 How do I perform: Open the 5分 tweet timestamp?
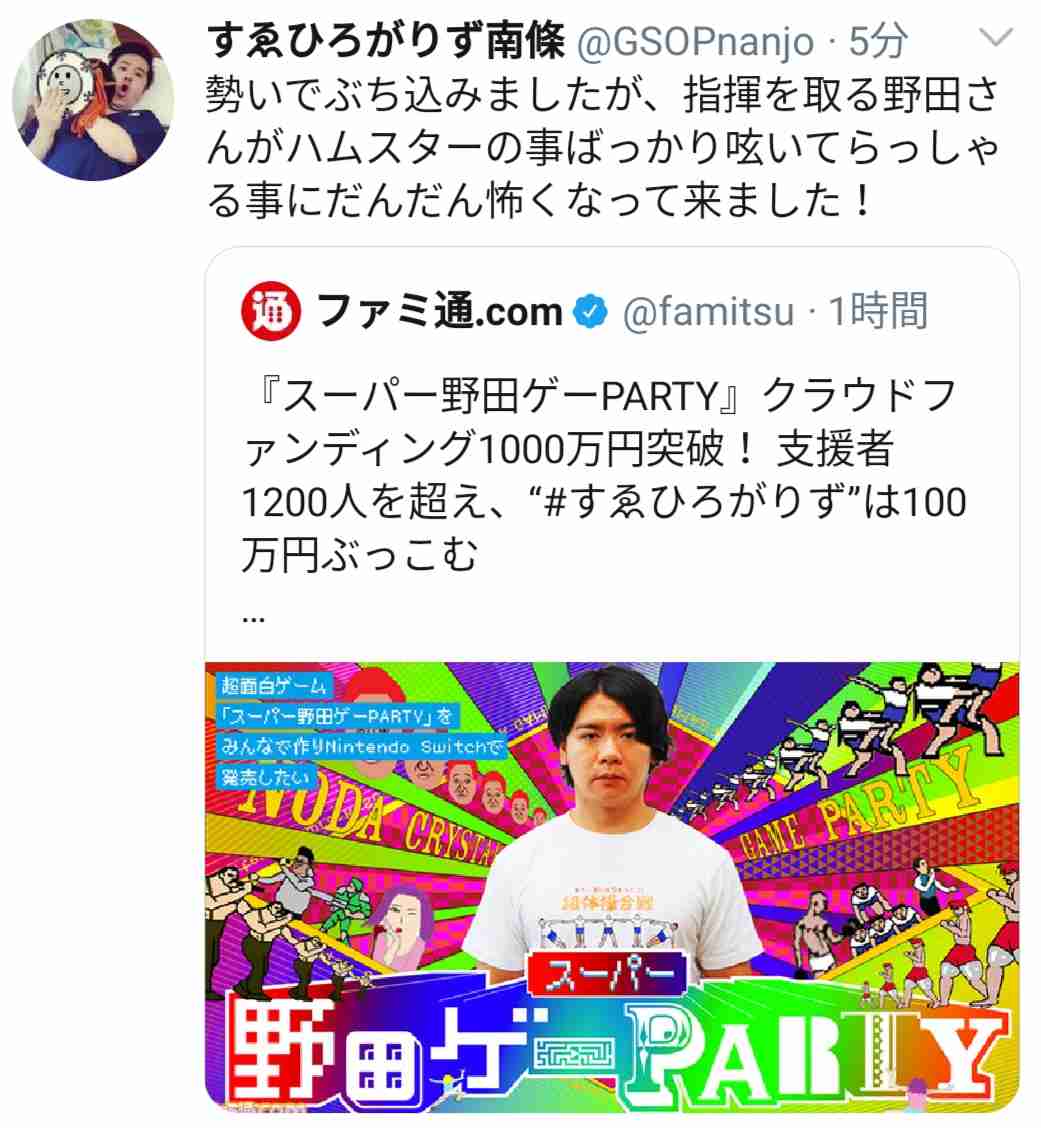pos(878,42)
